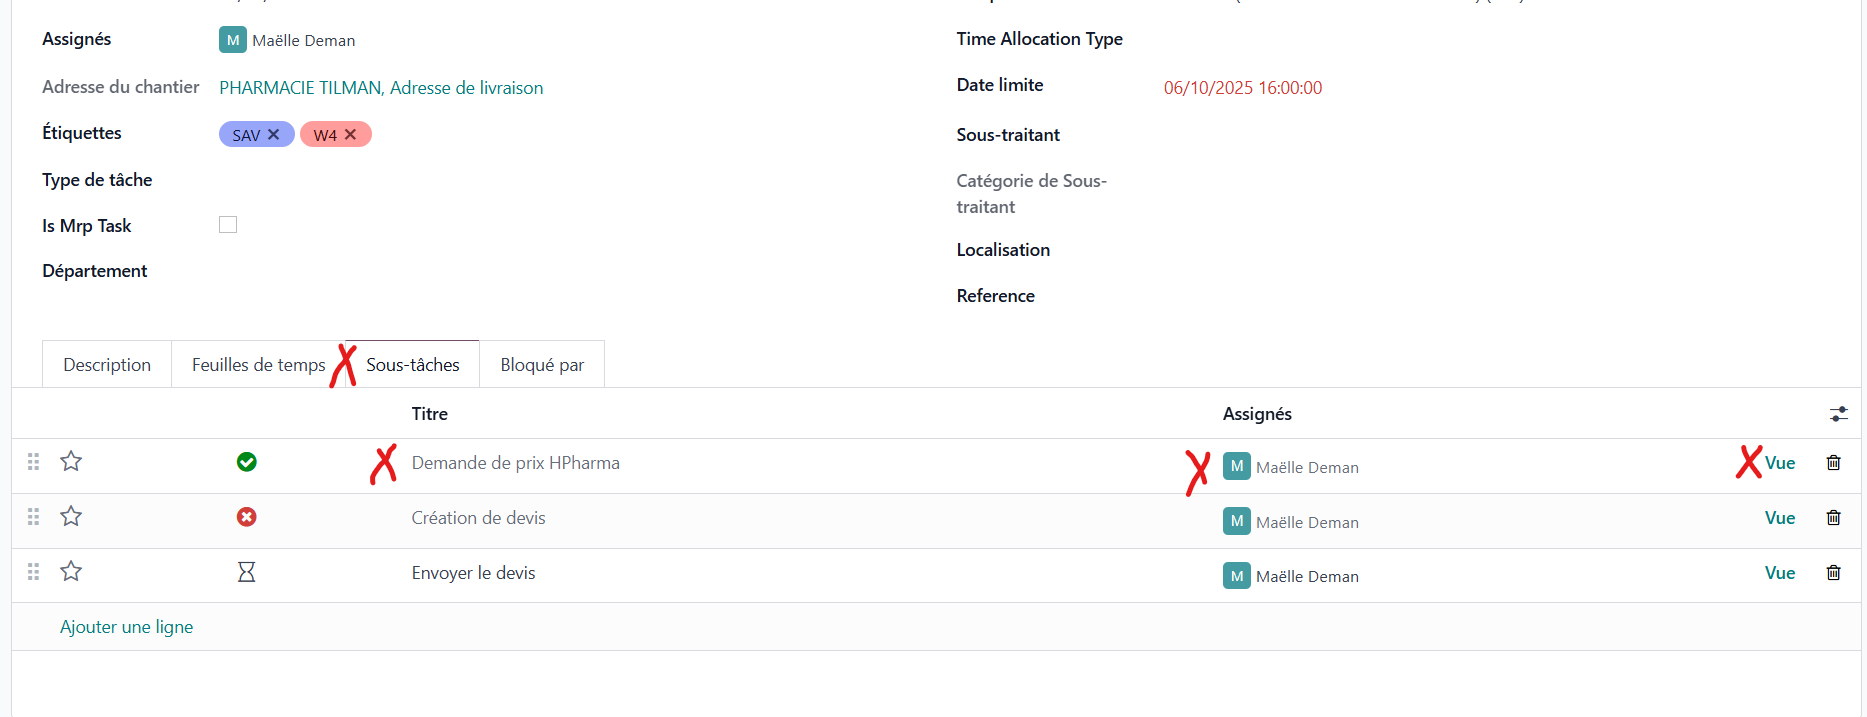This screenshot has height=717, width=1867.
Task: Open column options adjust icon
Action: [x=1838, y=414]
